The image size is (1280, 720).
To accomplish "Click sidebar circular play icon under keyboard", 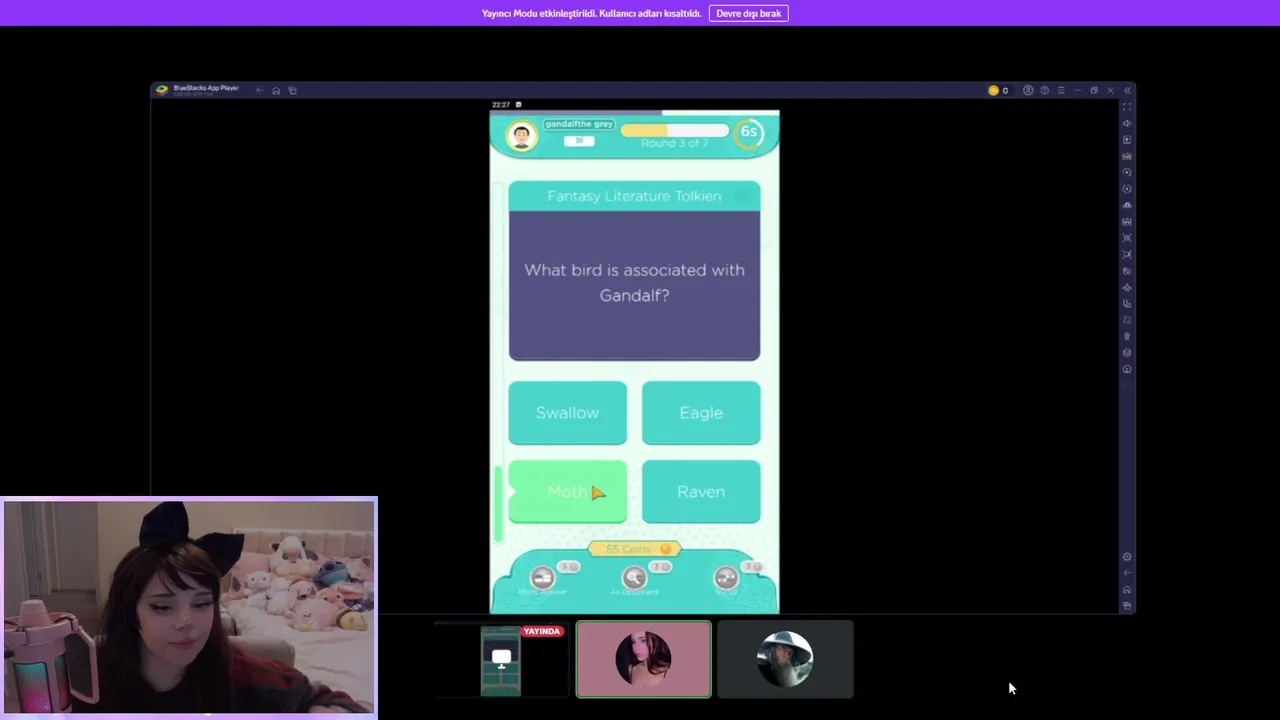I will coord(1127,172).
